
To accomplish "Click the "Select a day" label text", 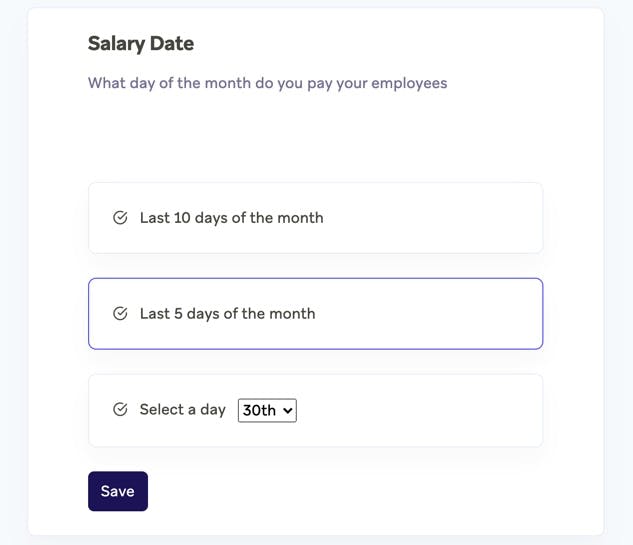I will 182,410.
